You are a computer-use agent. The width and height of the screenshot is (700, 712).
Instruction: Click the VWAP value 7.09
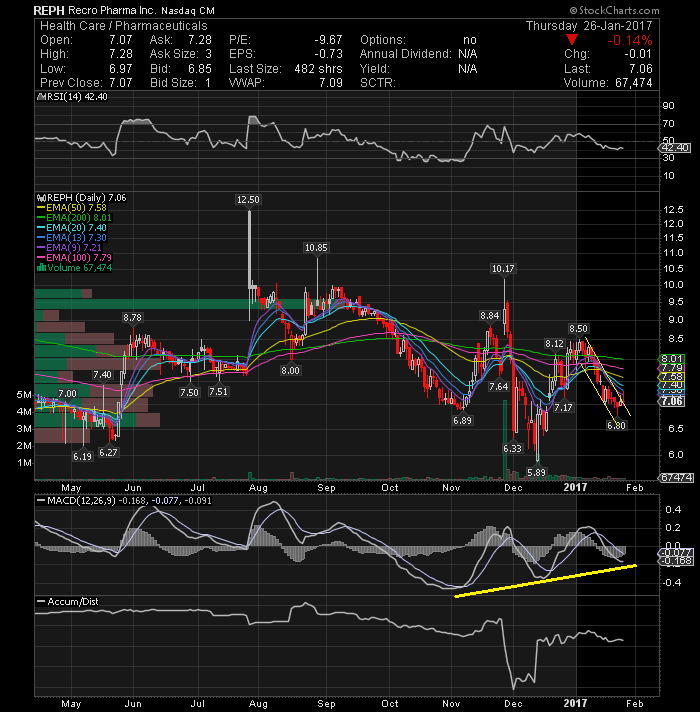point(330,83)
